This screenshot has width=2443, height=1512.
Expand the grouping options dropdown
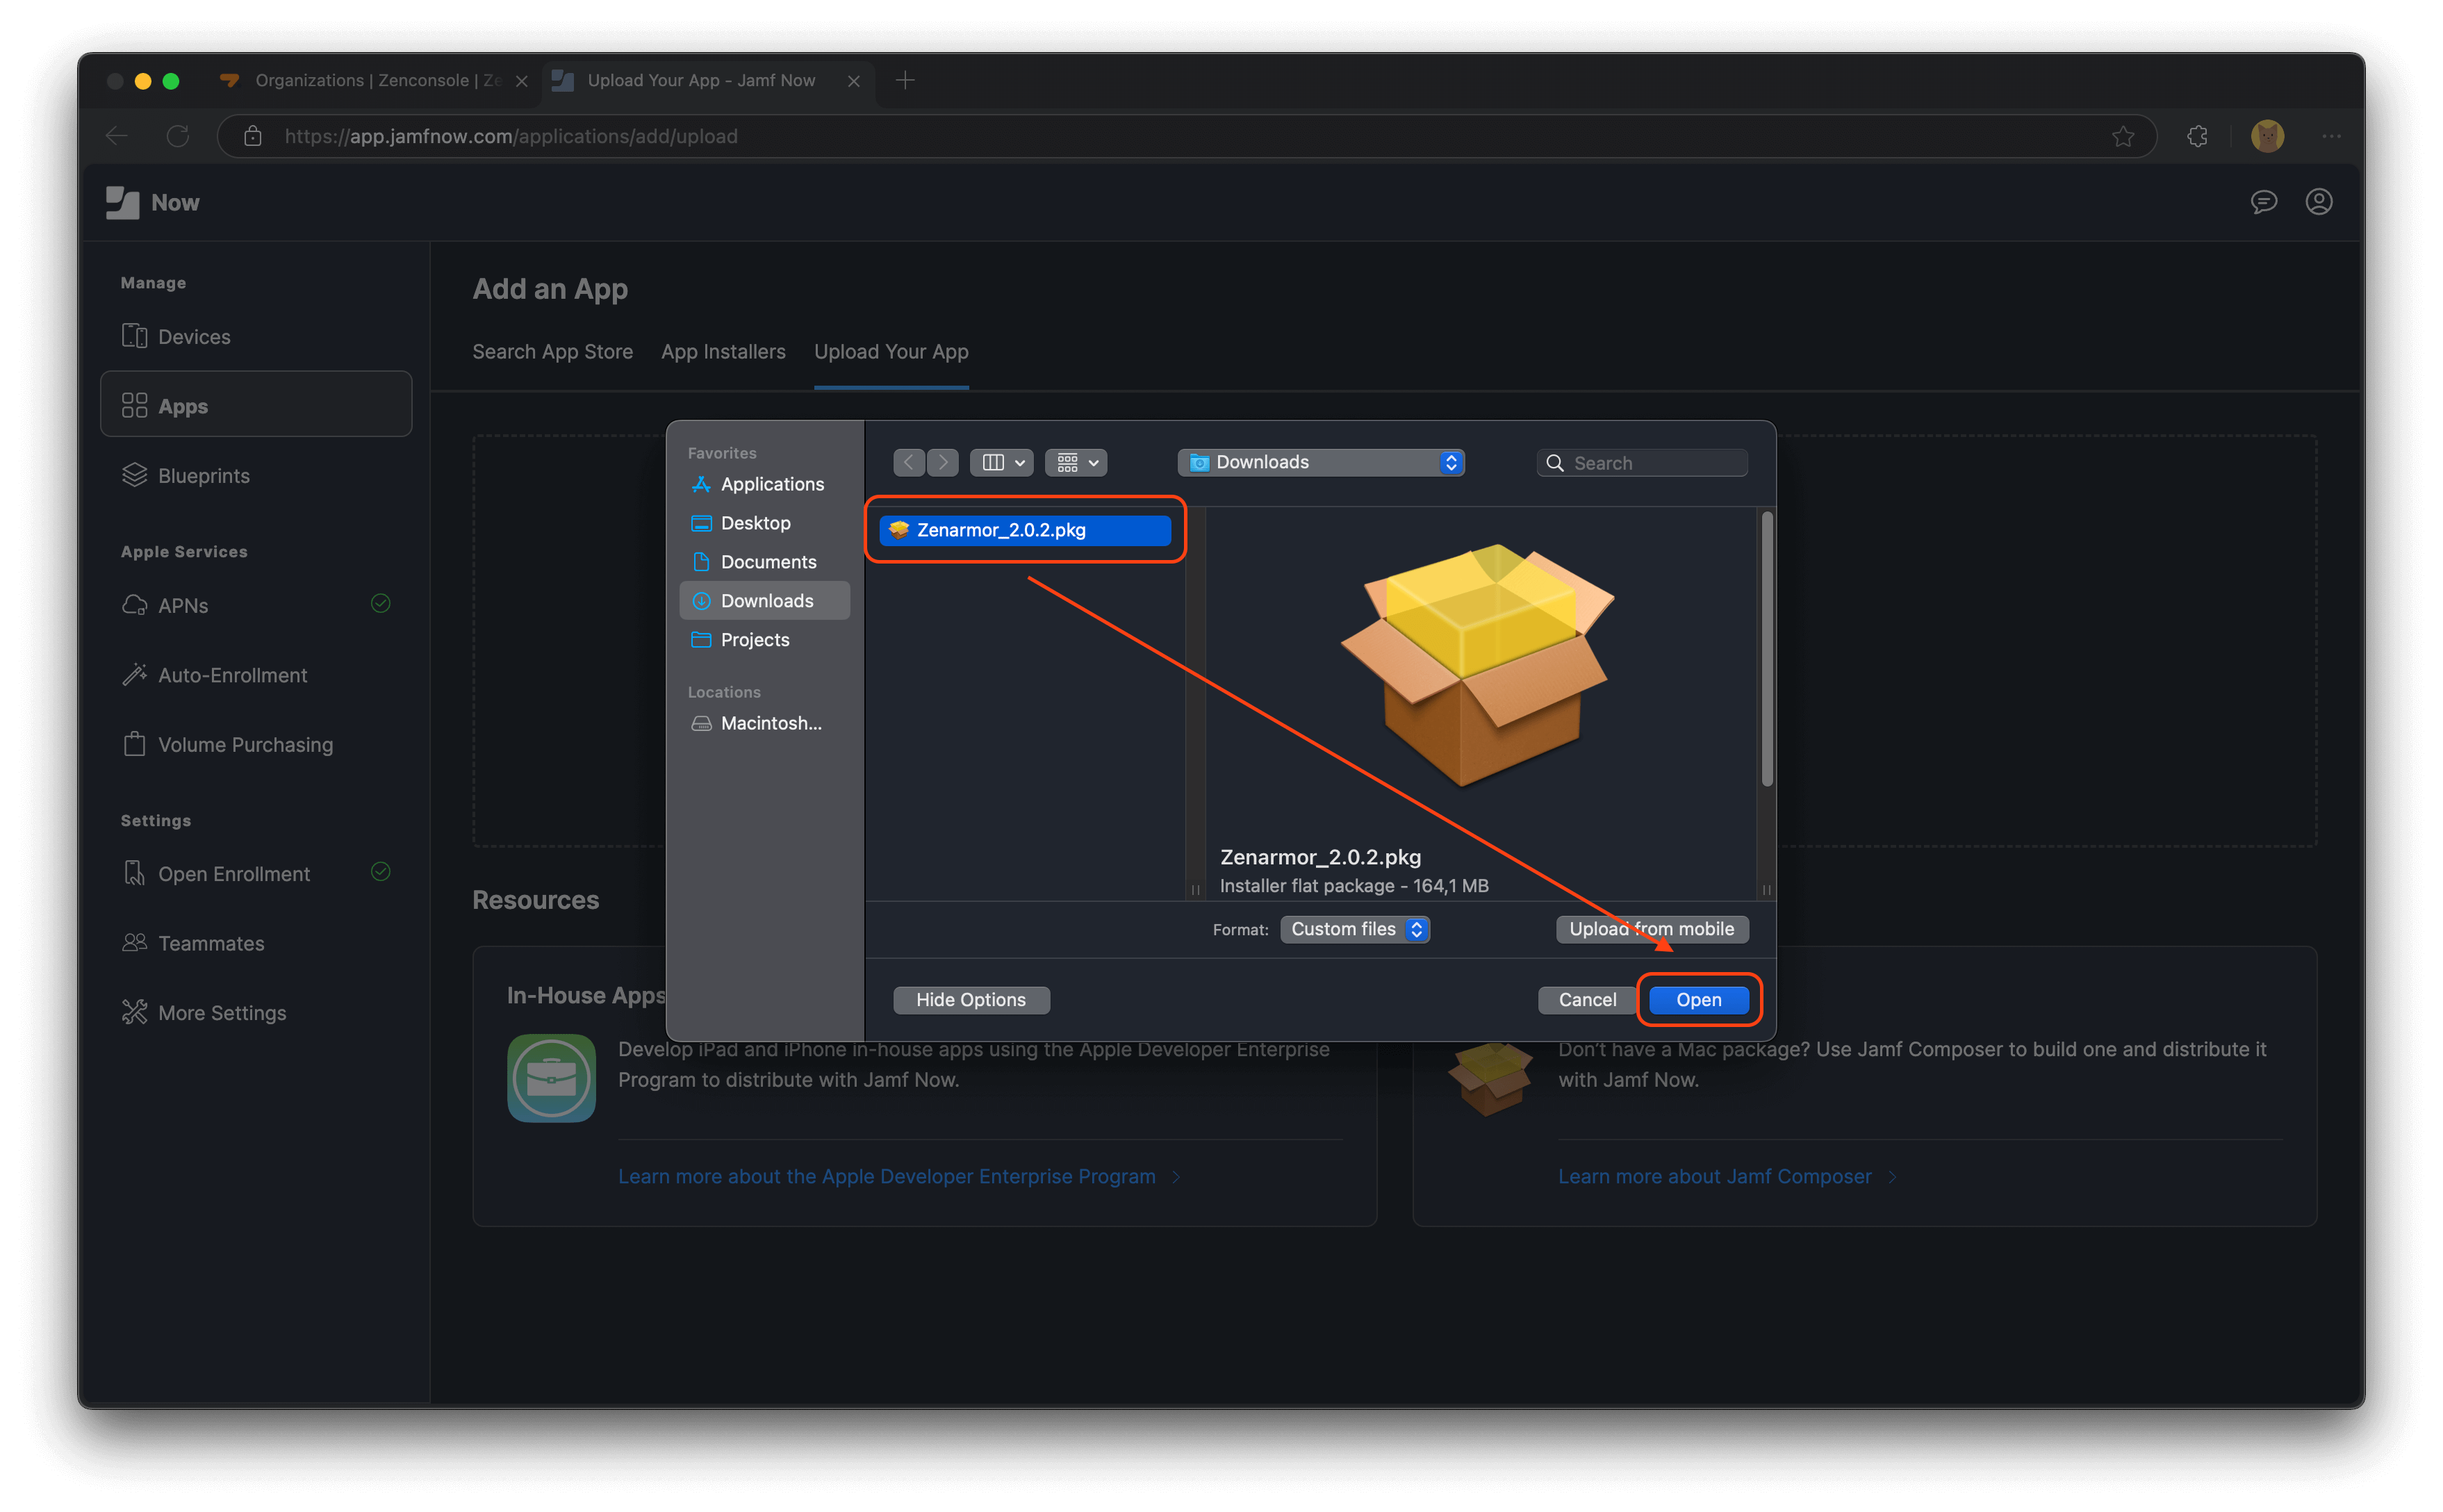click(1076, 462)
